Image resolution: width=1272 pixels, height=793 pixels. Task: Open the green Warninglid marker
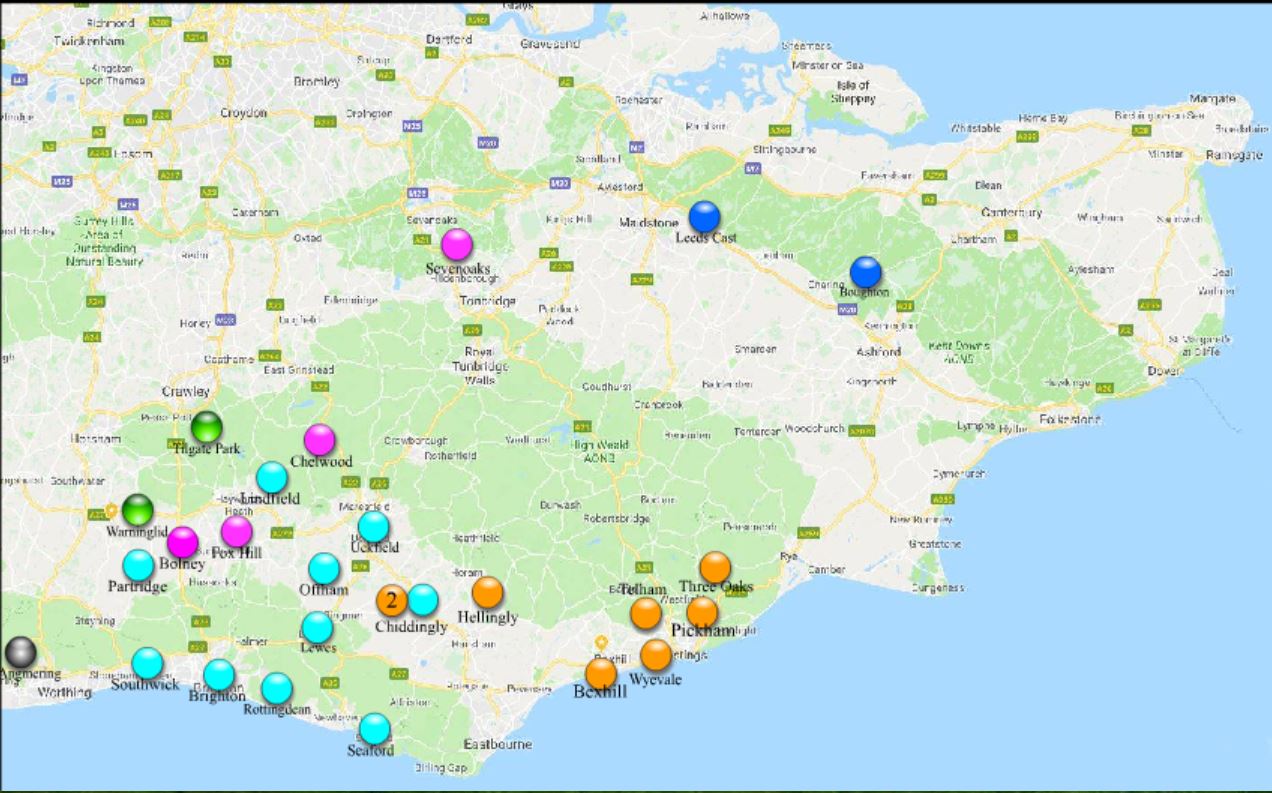click(x=138, y=510)
